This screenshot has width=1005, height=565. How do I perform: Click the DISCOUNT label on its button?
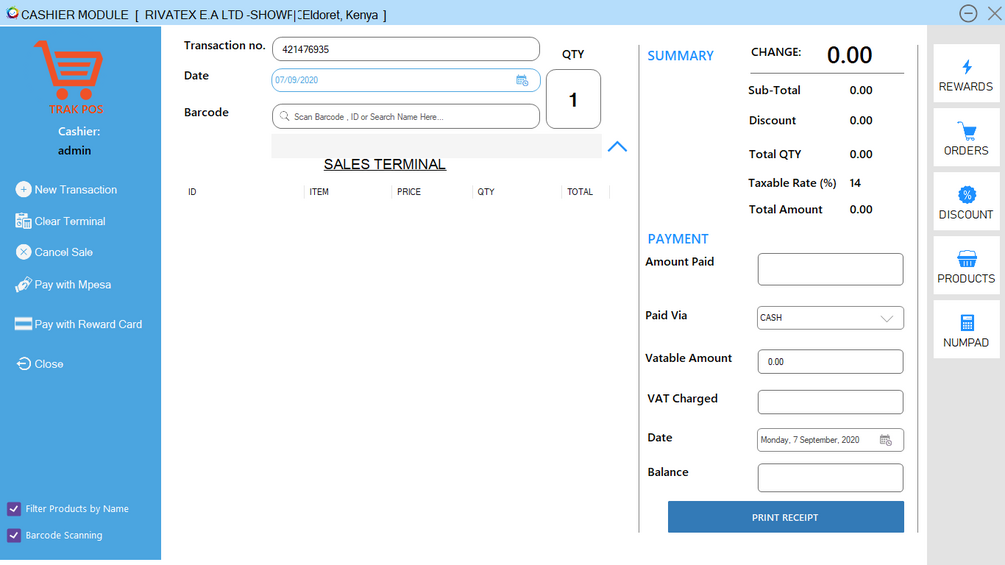pyautogui.click(x=966, y=215)
